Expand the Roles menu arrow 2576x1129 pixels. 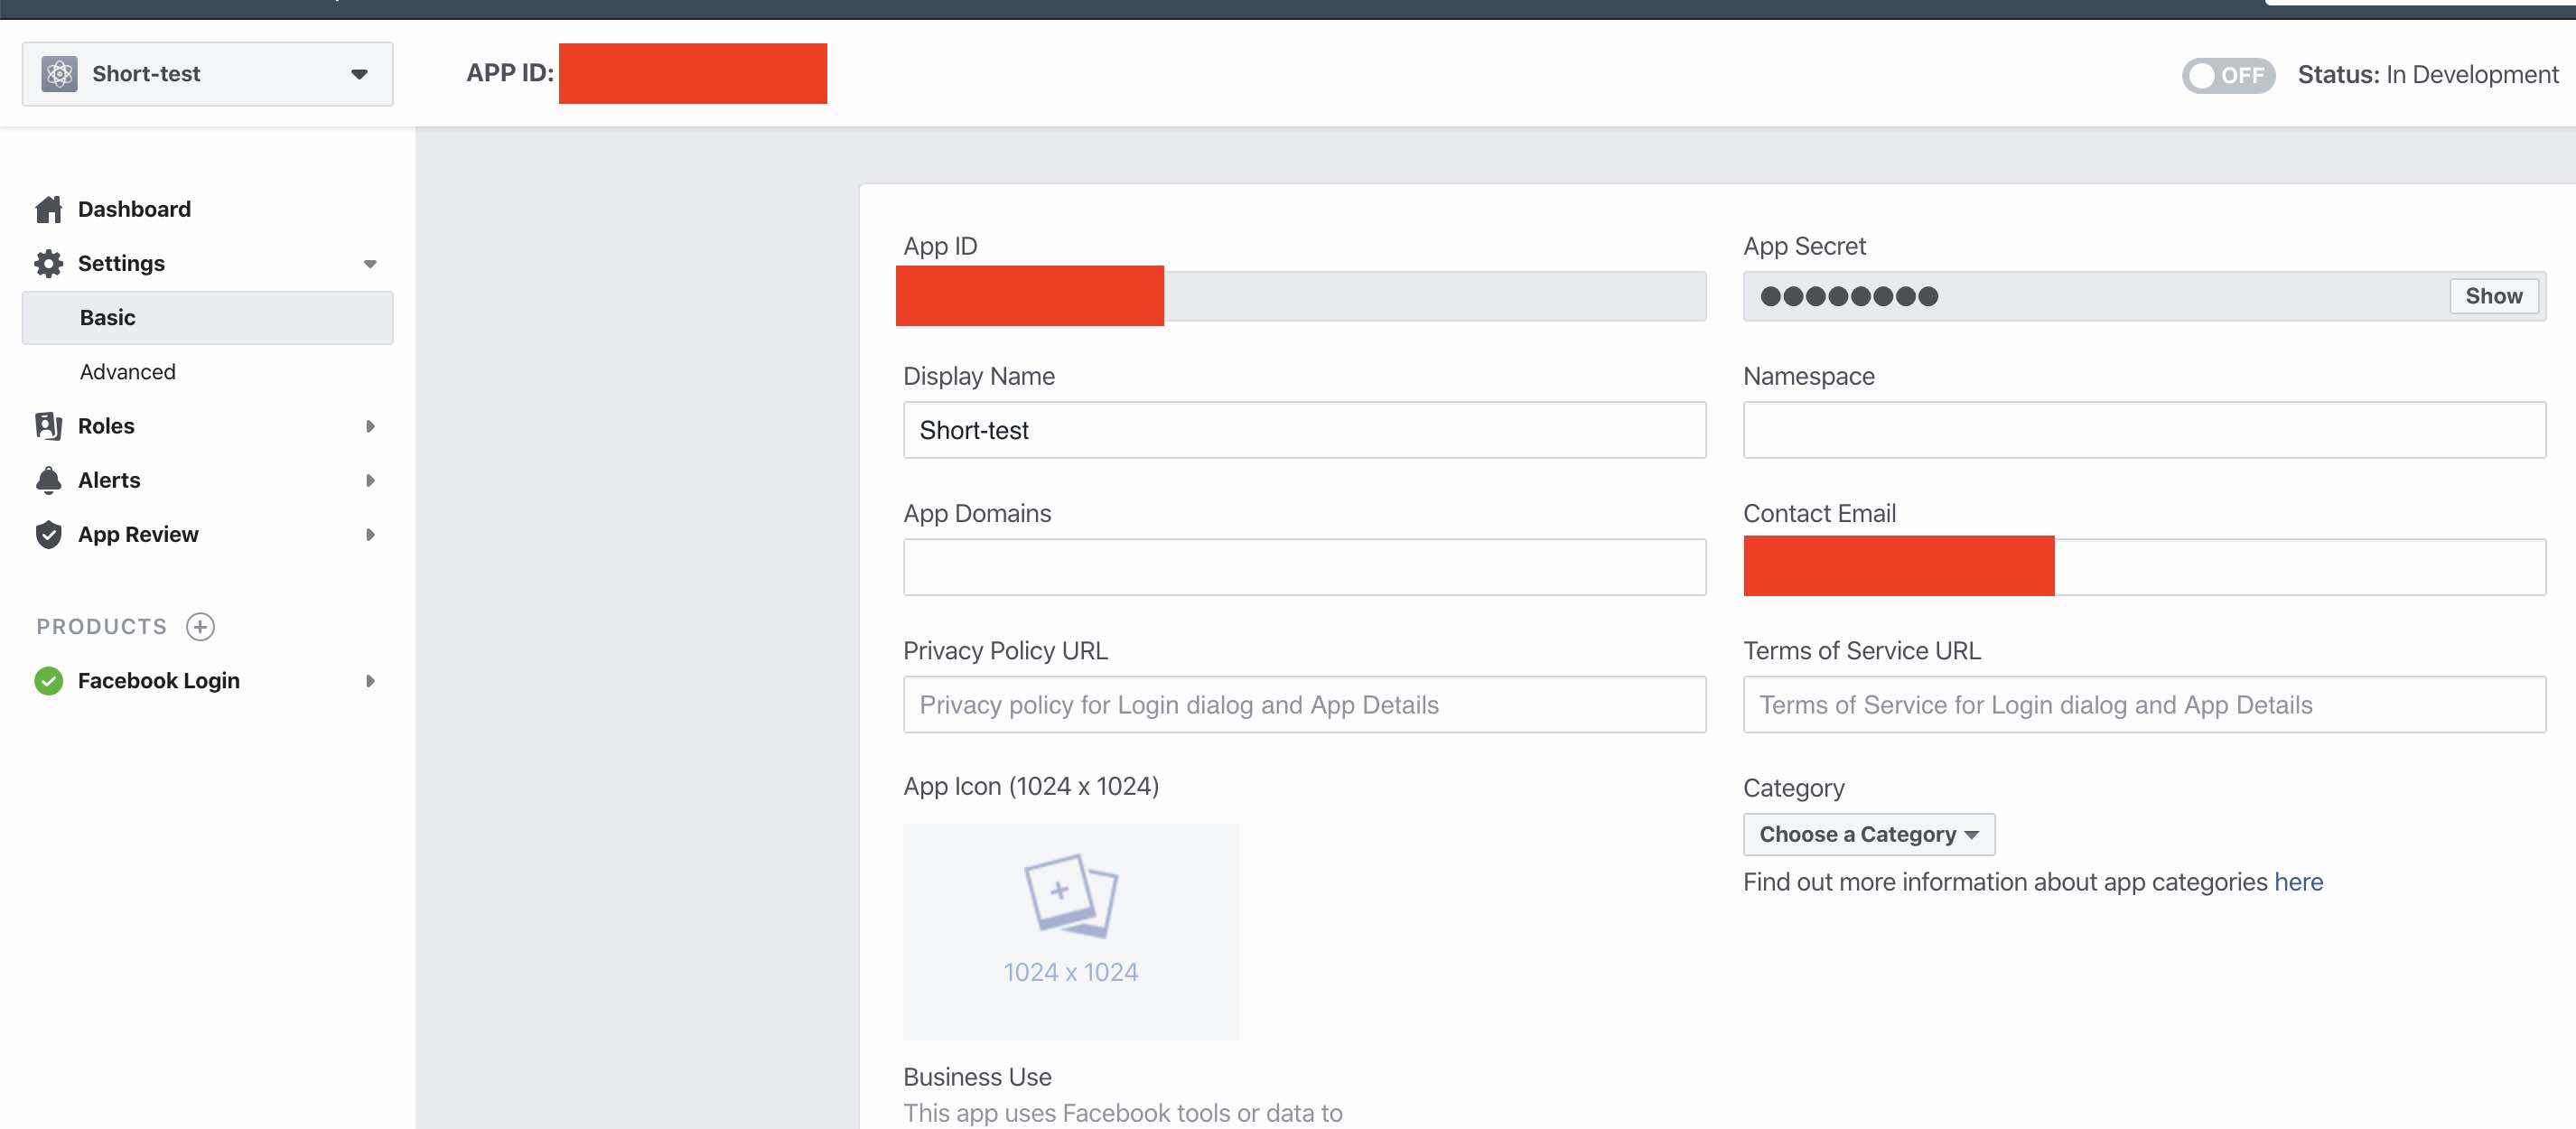370,426
